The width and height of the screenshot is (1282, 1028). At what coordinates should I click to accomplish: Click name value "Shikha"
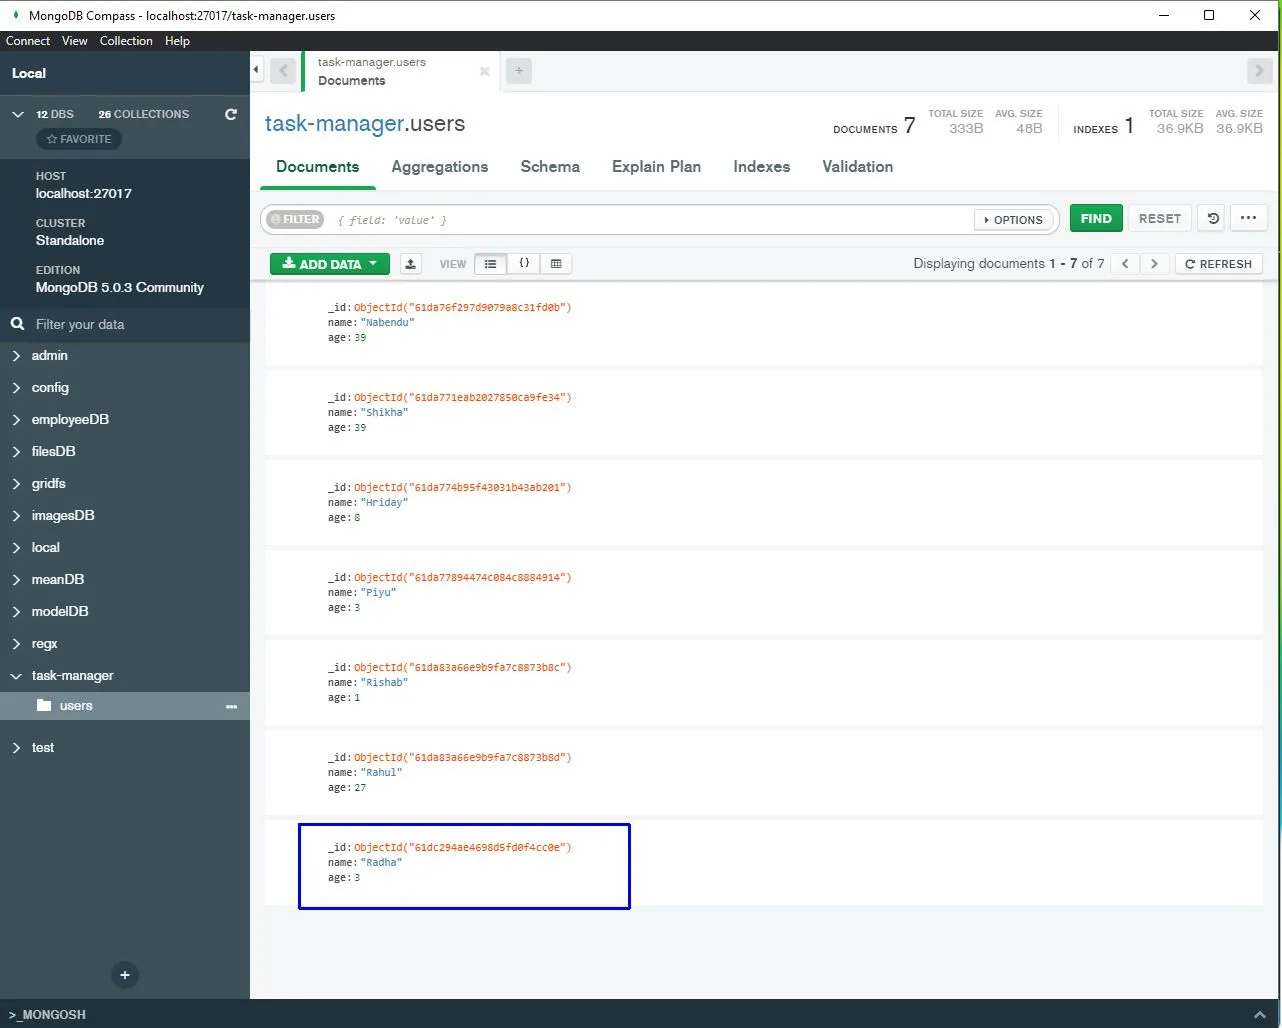384,413
